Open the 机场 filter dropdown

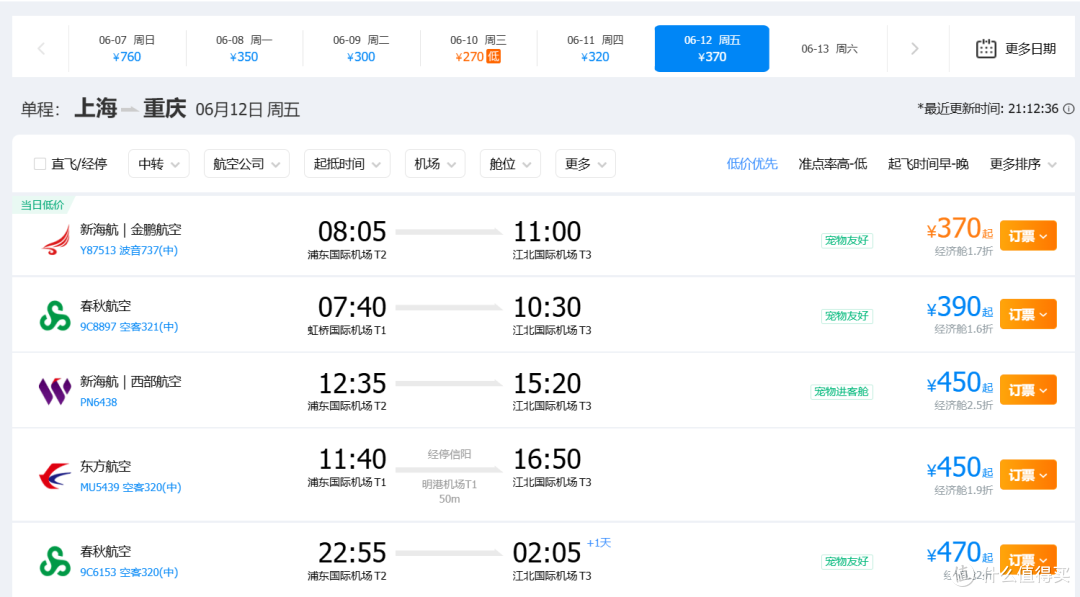pyautogui.click(x=435, y=164)
